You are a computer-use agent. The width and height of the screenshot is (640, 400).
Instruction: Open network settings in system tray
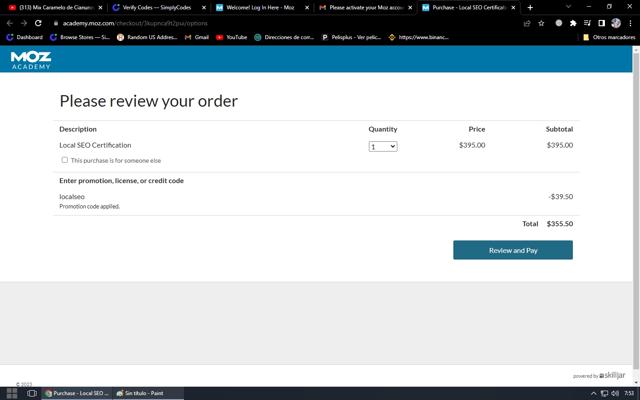coord(604,393)
